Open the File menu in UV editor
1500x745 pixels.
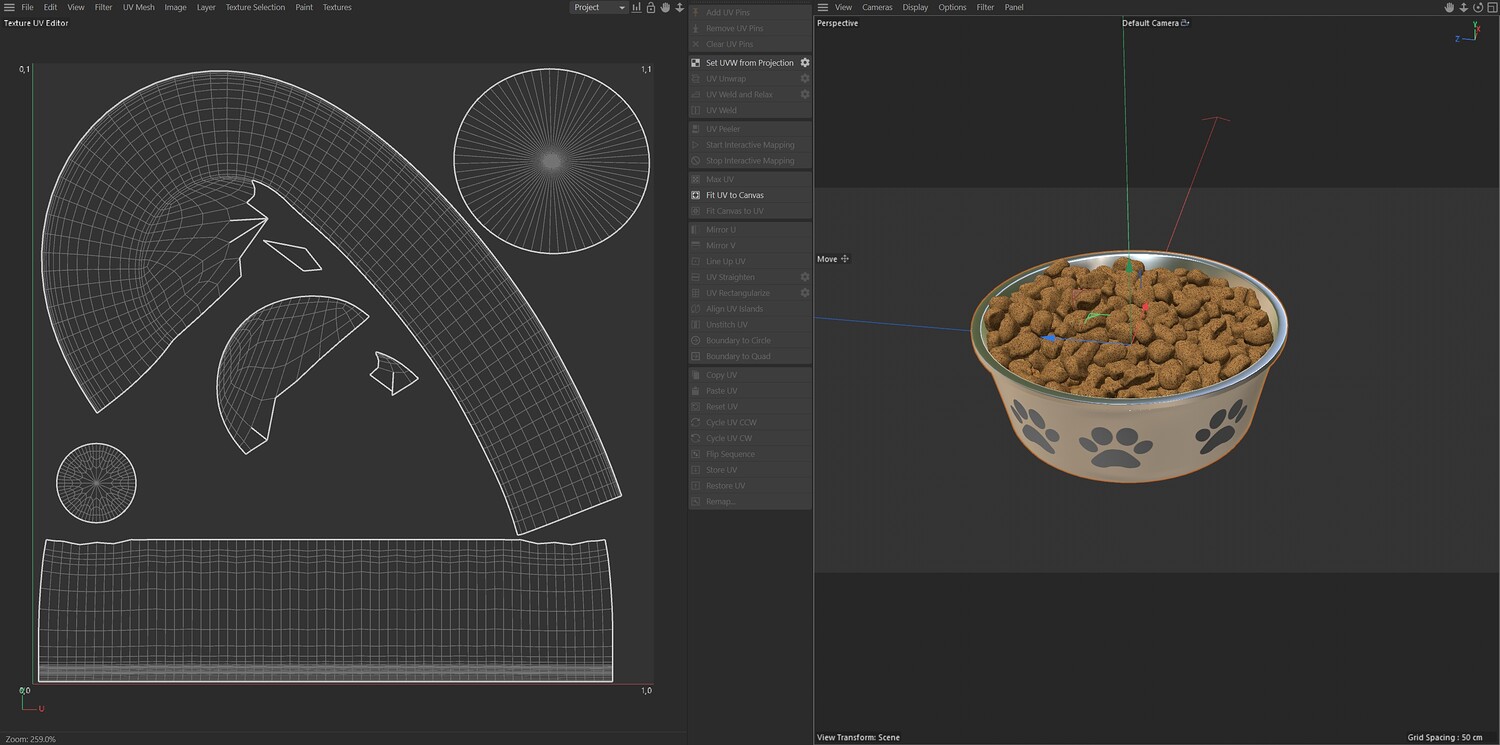[x=27, y=7]
